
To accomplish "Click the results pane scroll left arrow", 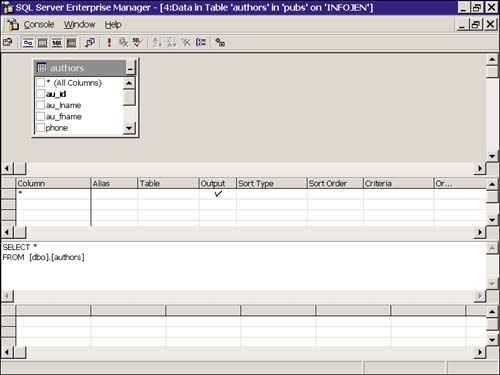I will pyautogui.click(x=7, y=352).
